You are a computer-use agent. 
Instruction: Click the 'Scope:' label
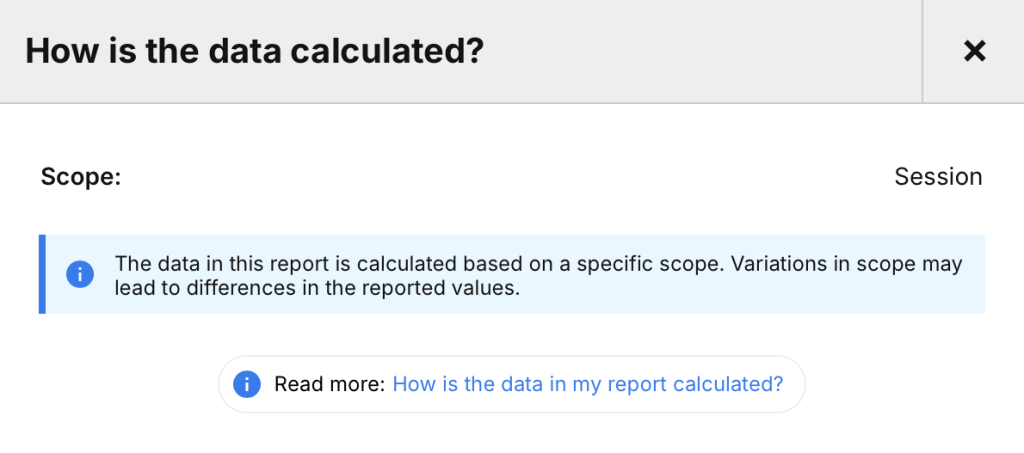[81, 177]
